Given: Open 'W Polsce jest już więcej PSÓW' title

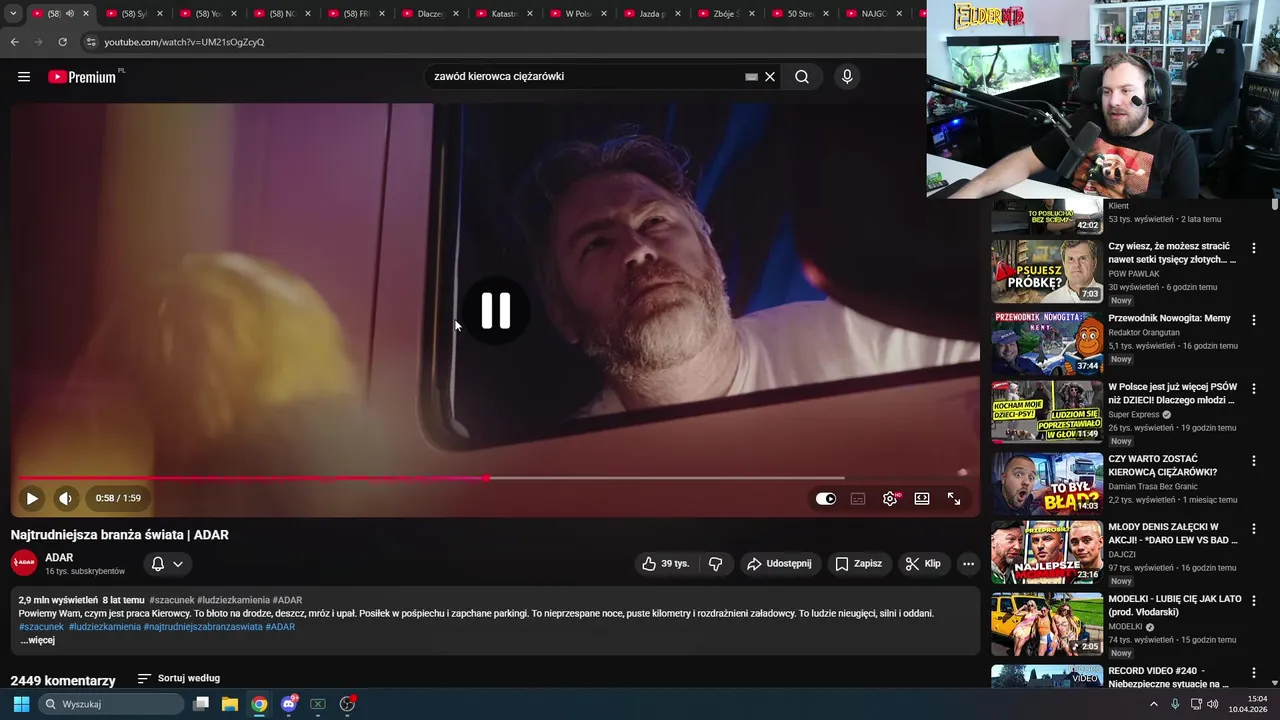Looking at the screenshot, I should click(1172, 393).
